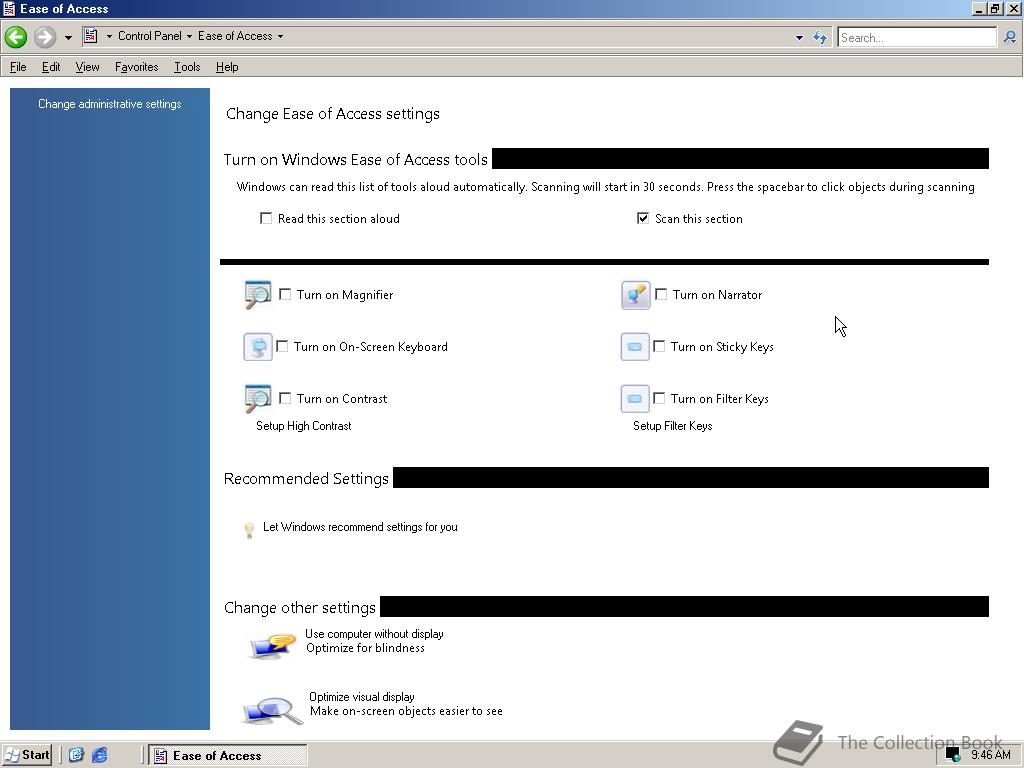Click the Sticky Keys icon

coord(635,347)
